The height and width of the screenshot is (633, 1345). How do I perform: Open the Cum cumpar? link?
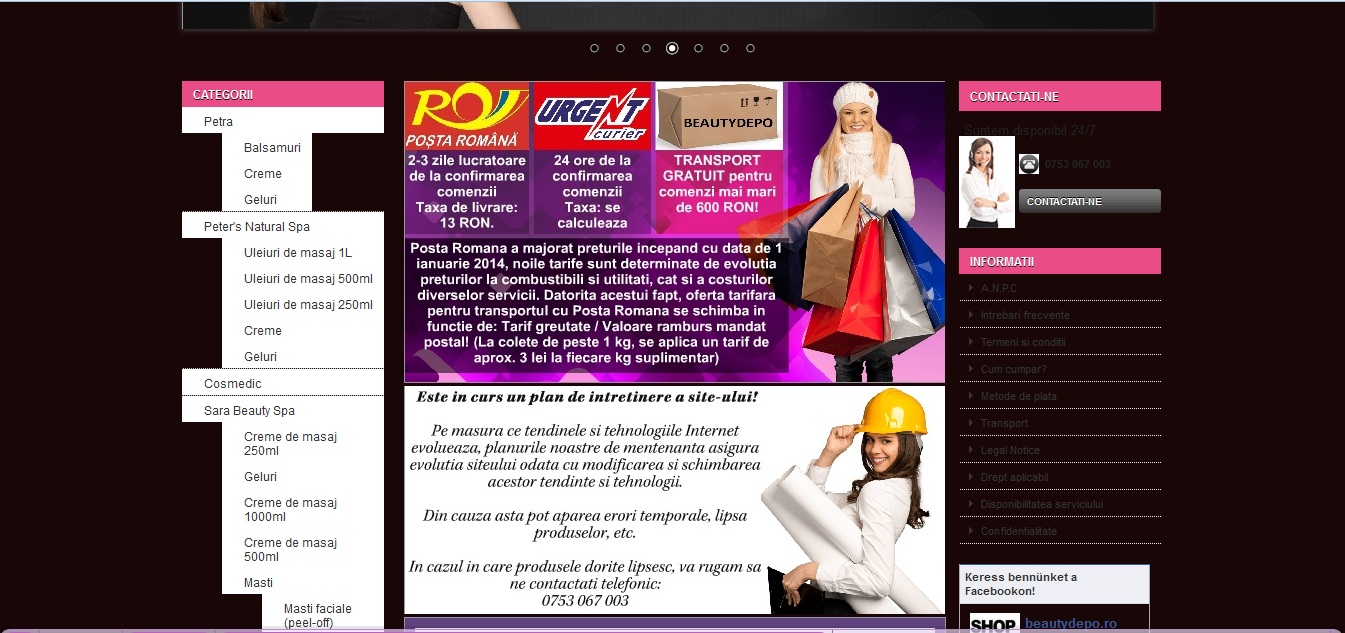[x=1013, y=369]
